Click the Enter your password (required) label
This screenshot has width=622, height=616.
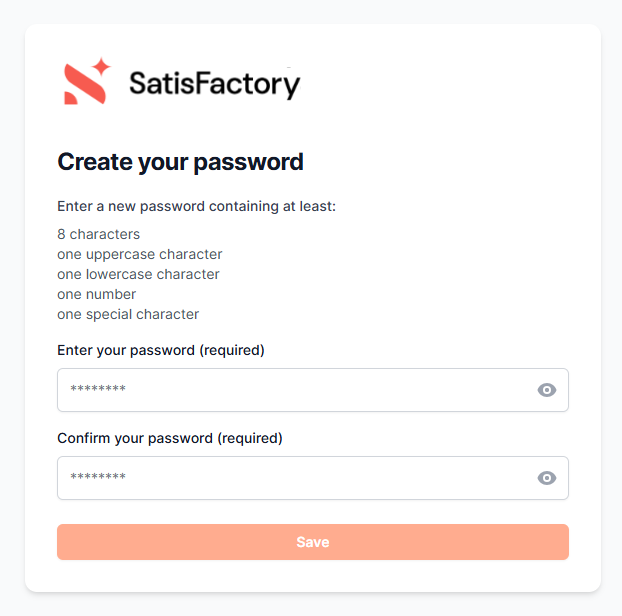point(160,350)
